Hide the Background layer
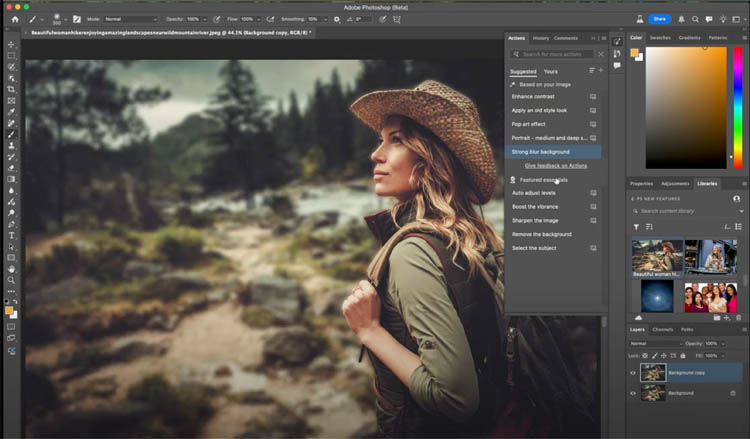 pos(633,393)
